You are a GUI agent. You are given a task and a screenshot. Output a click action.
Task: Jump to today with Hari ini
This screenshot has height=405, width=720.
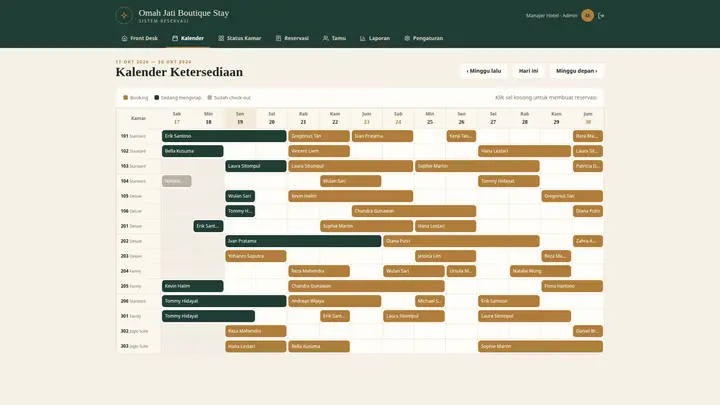(528, 71)
